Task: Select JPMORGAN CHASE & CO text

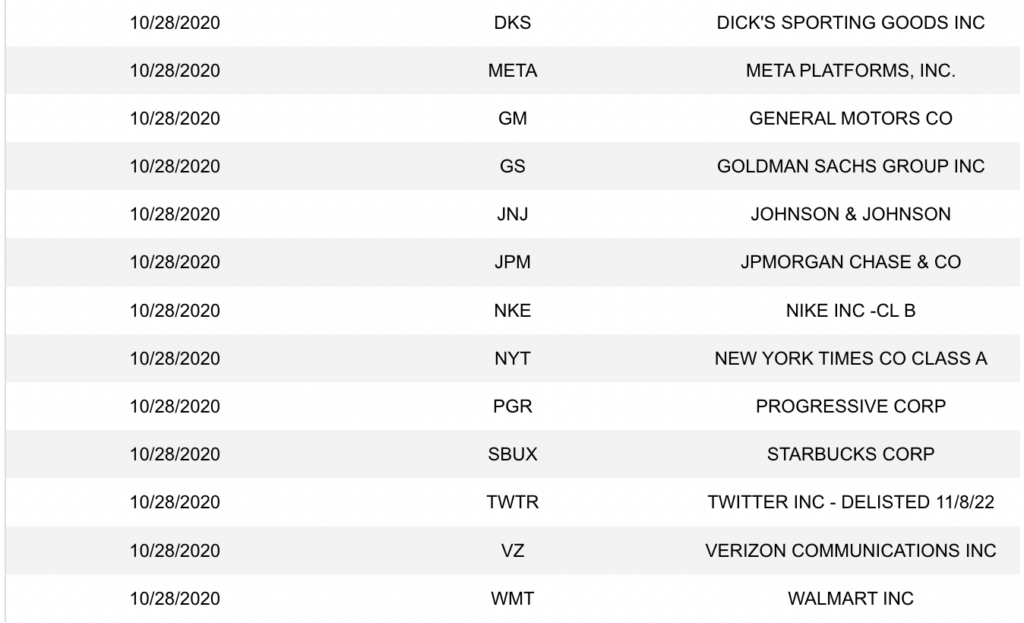Action: pyautogui.click(x=850, y=263)
